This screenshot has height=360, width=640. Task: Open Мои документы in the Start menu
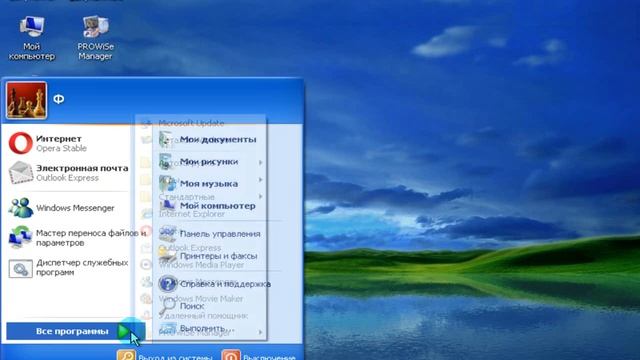pos(209,140)
